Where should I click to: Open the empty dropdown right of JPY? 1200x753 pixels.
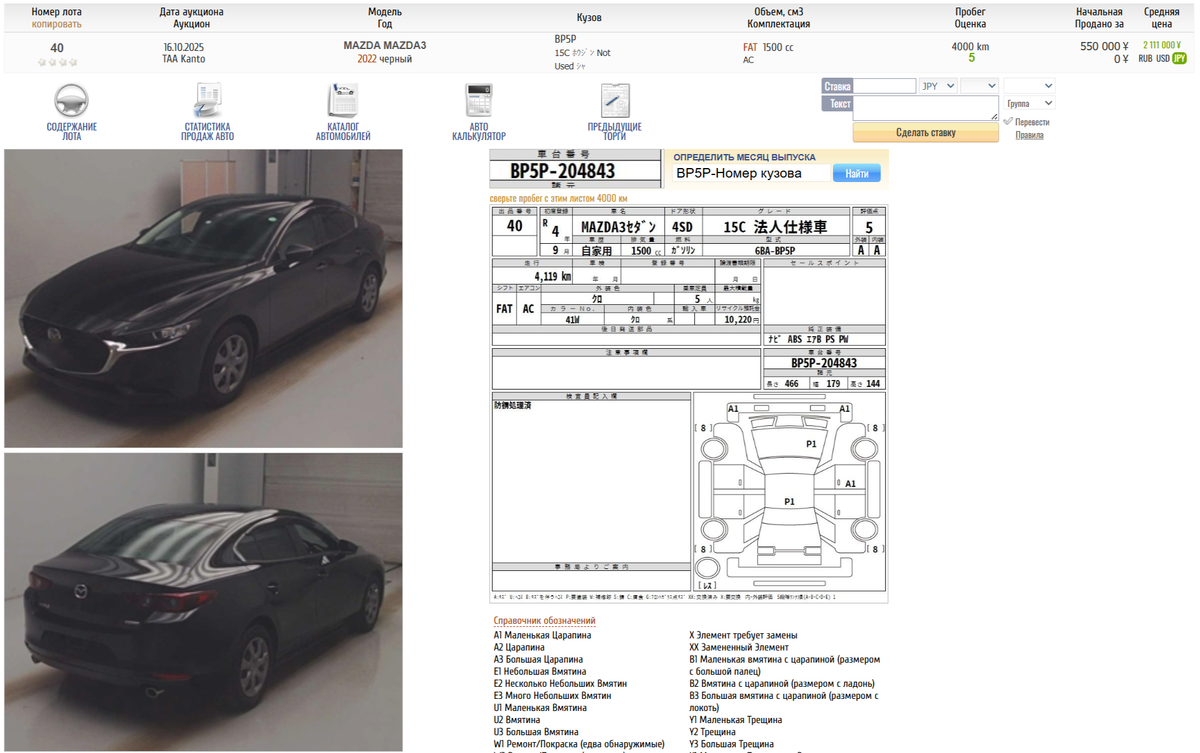click(979, 86)
